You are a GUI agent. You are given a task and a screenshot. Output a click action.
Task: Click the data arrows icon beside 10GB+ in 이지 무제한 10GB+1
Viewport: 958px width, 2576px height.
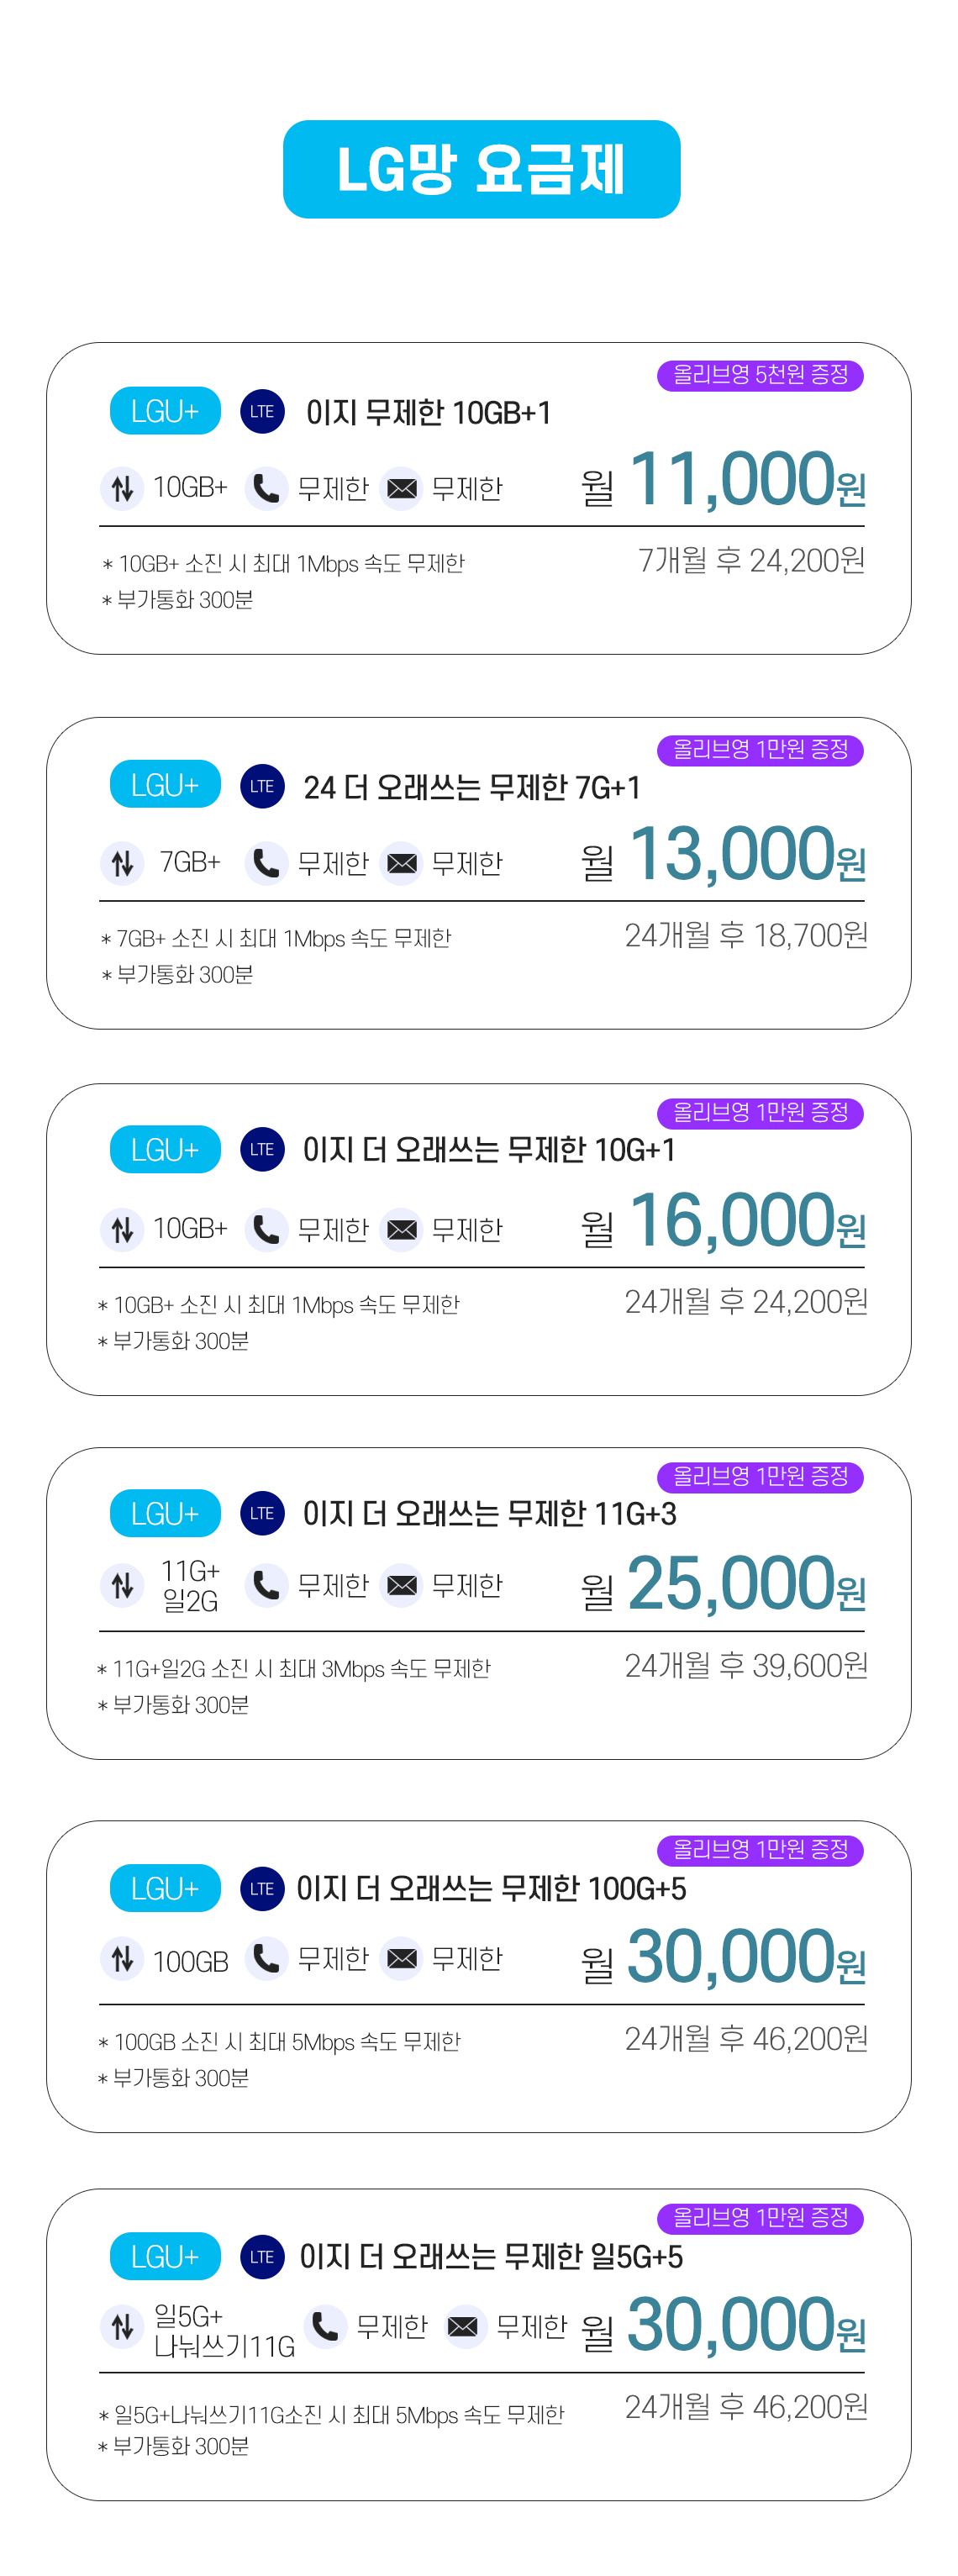coord(122,488)
